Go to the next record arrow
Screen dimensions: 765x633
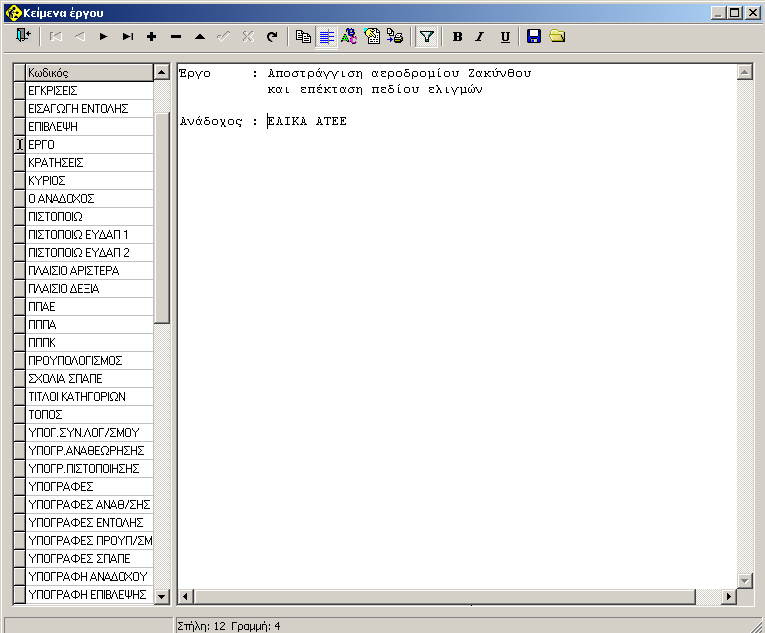(103, 37)
